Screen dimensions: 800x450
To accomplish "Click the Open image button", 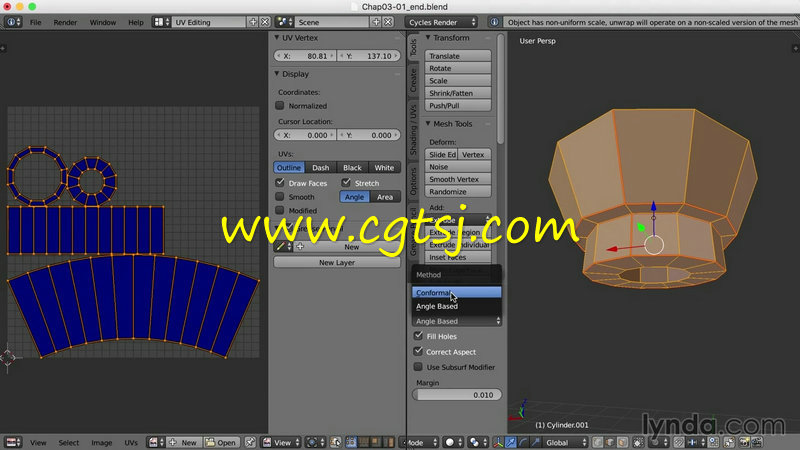I will (222, 442).
